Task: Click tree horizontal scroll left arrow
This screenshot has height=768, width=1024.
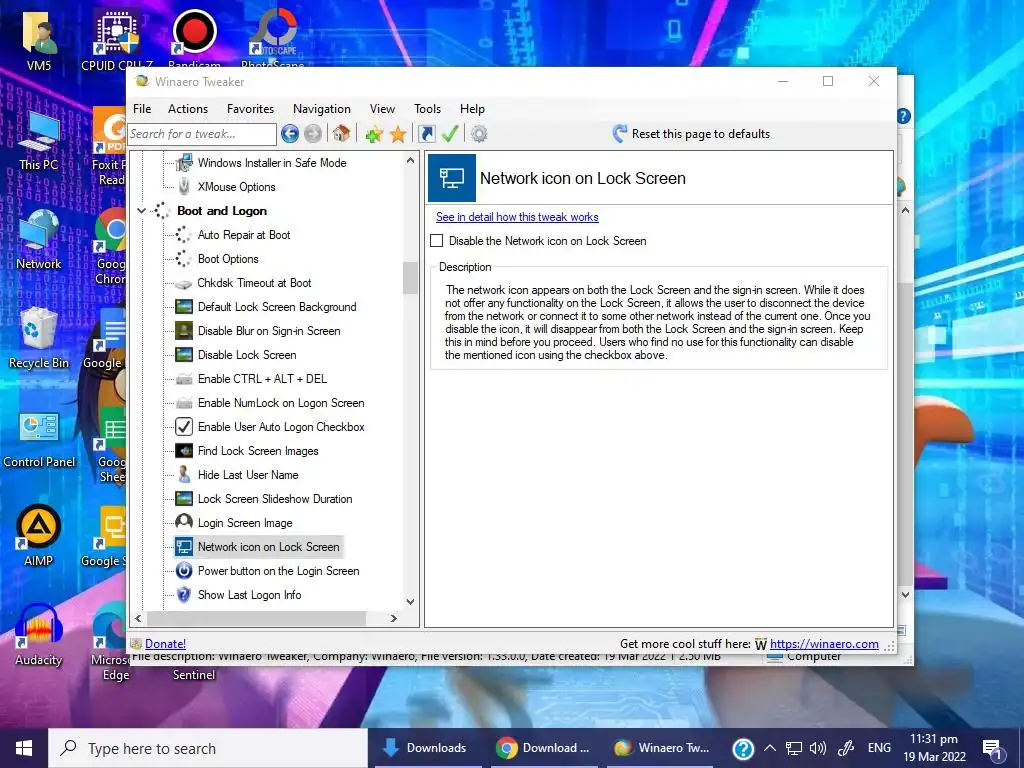Action: [138, 618]
